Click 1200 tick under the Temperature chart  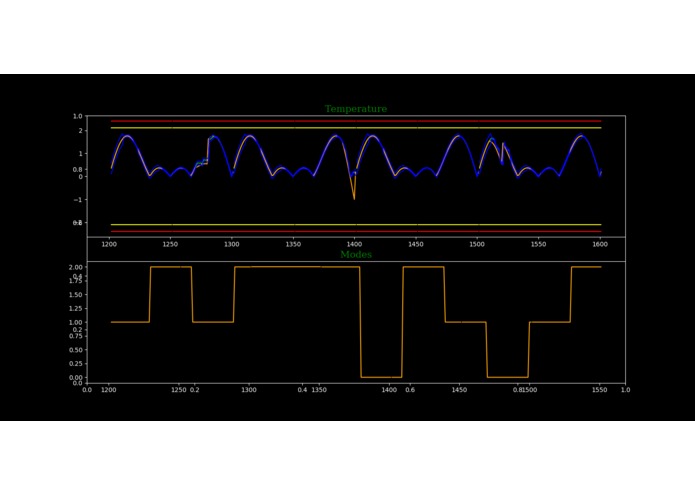[x=109, y=244]
